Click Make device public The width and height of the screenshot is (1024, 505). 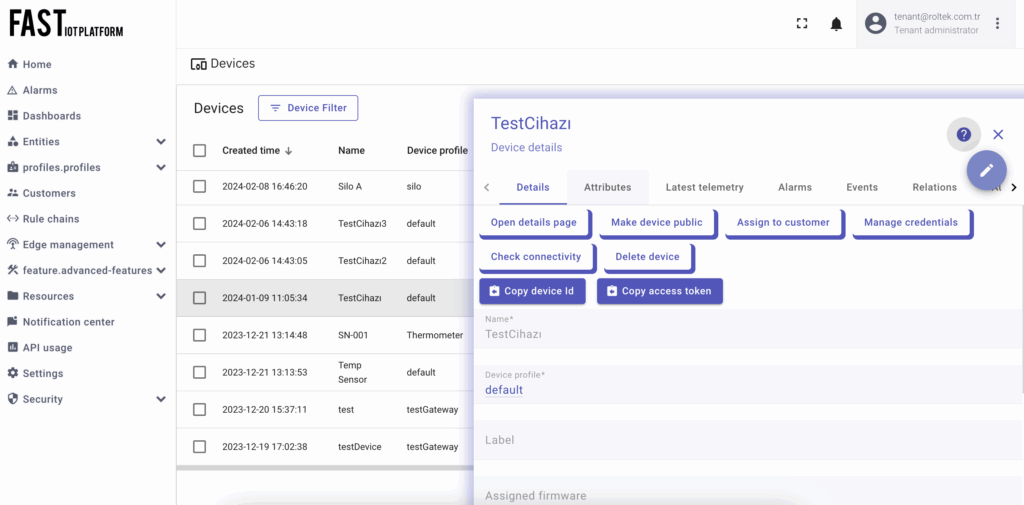[x=657, y=223]
